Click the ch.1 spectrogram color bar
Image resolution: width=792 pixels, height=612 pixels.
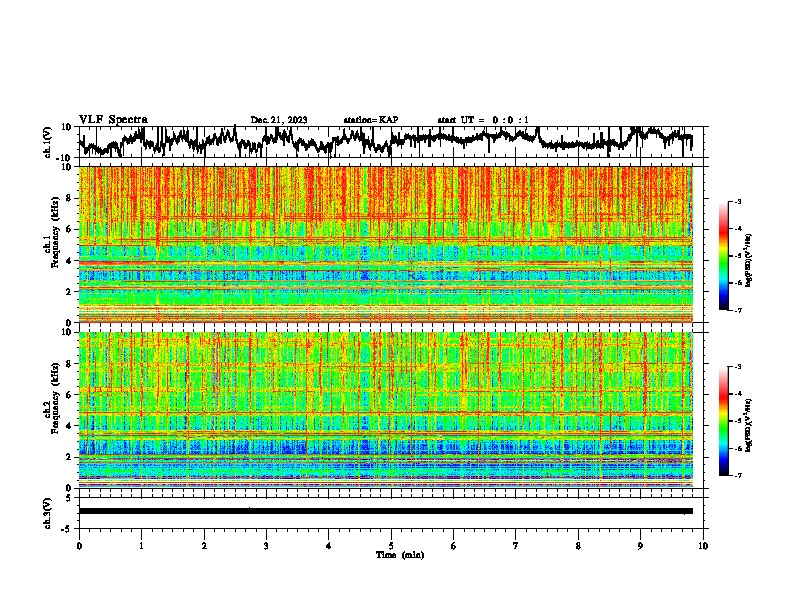[x=723, y=256]
